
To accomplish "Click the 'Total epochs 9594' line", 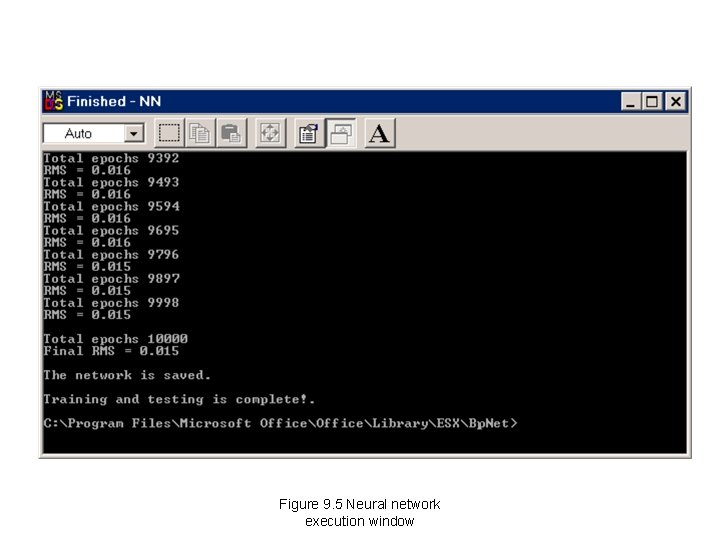I will tap(111, 207).
